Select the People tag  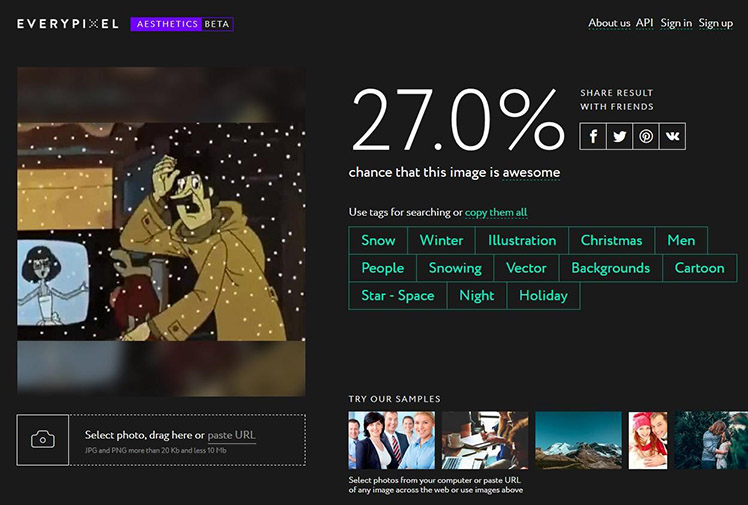pos(383,268)
